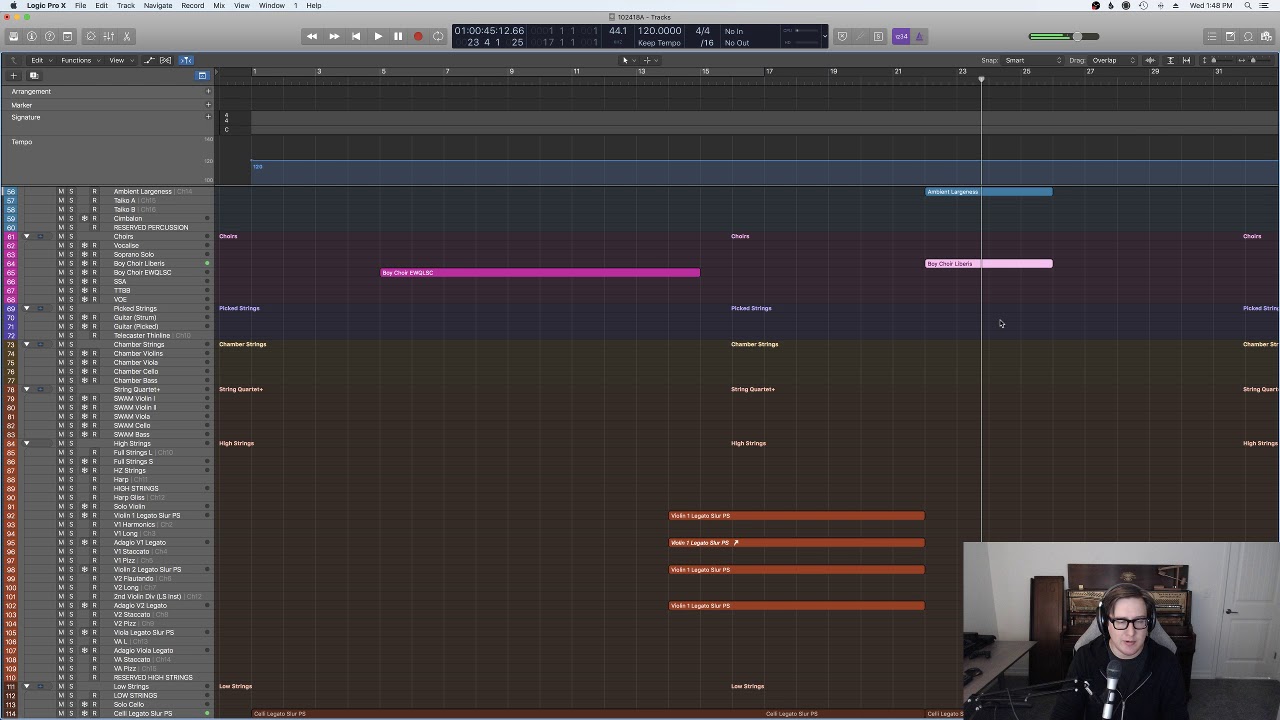Solo the Soprano Solo track

click(x=71, y=254)
